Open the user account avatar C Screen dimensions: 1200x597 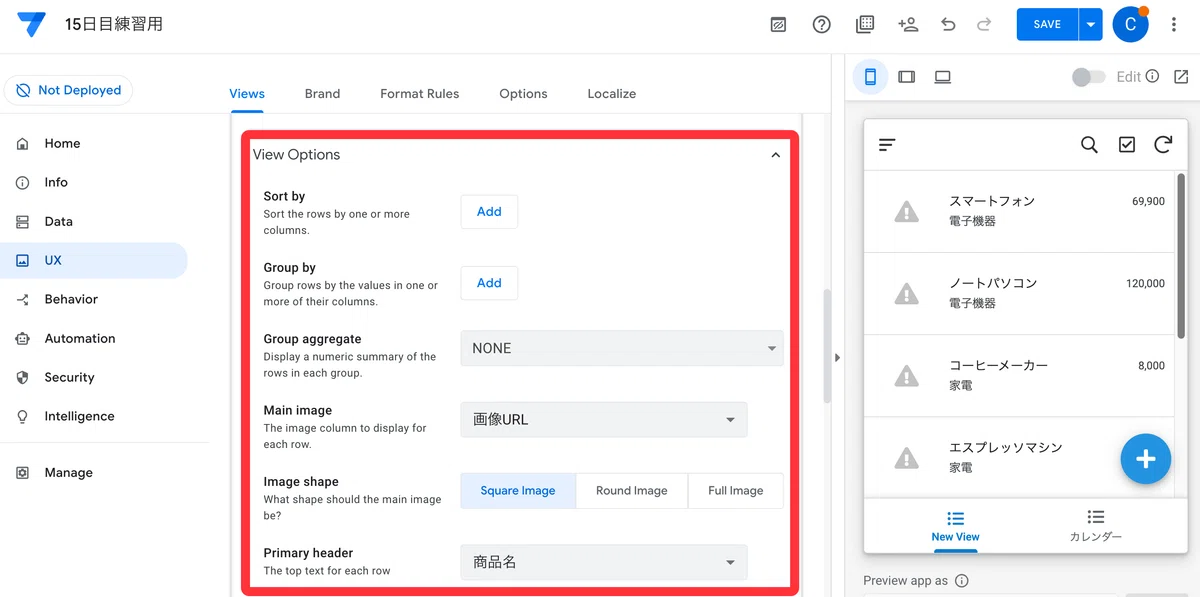(x=1130, y=25)
